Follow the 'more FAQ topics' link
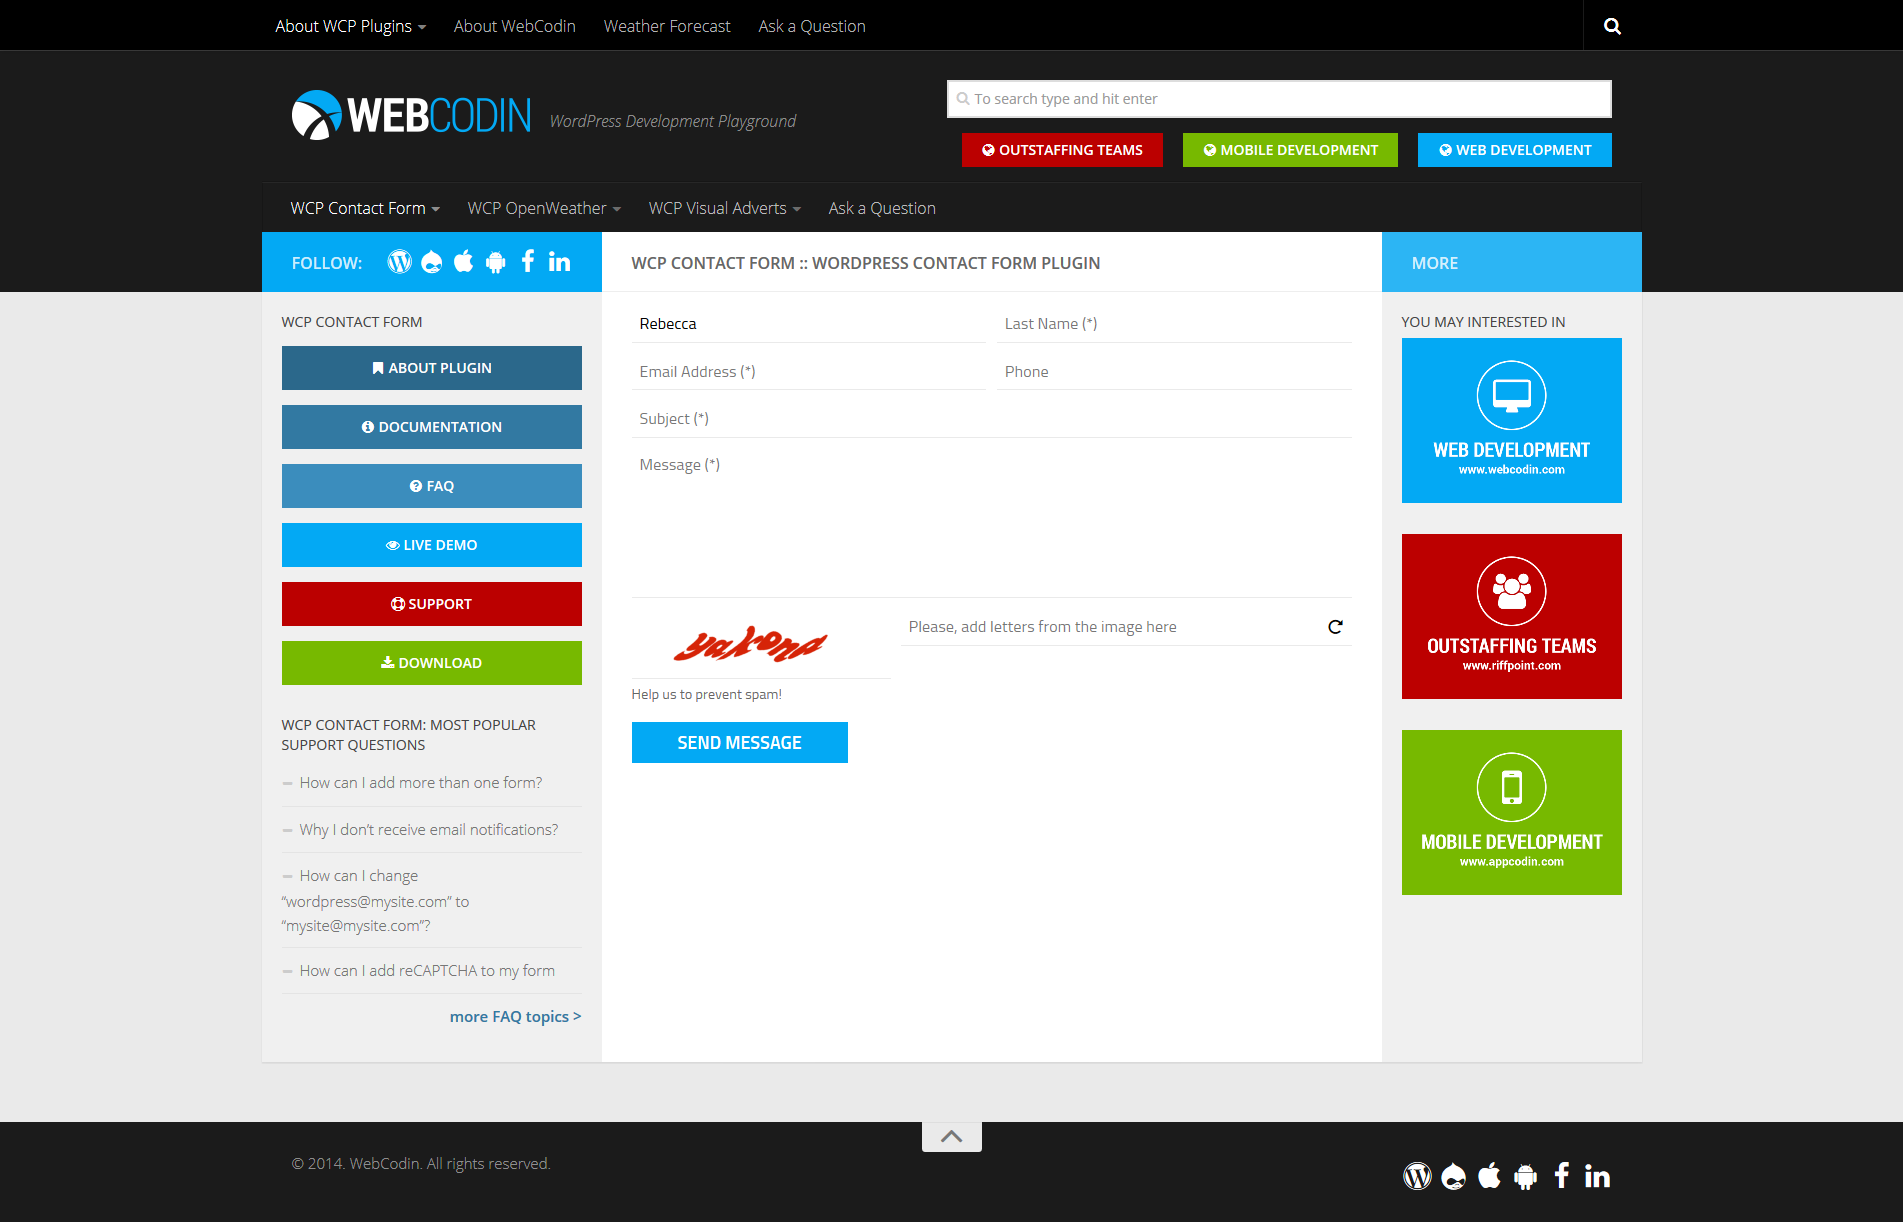Viewport: 1903px width, 1222px height. click(x=515, y=1017)
